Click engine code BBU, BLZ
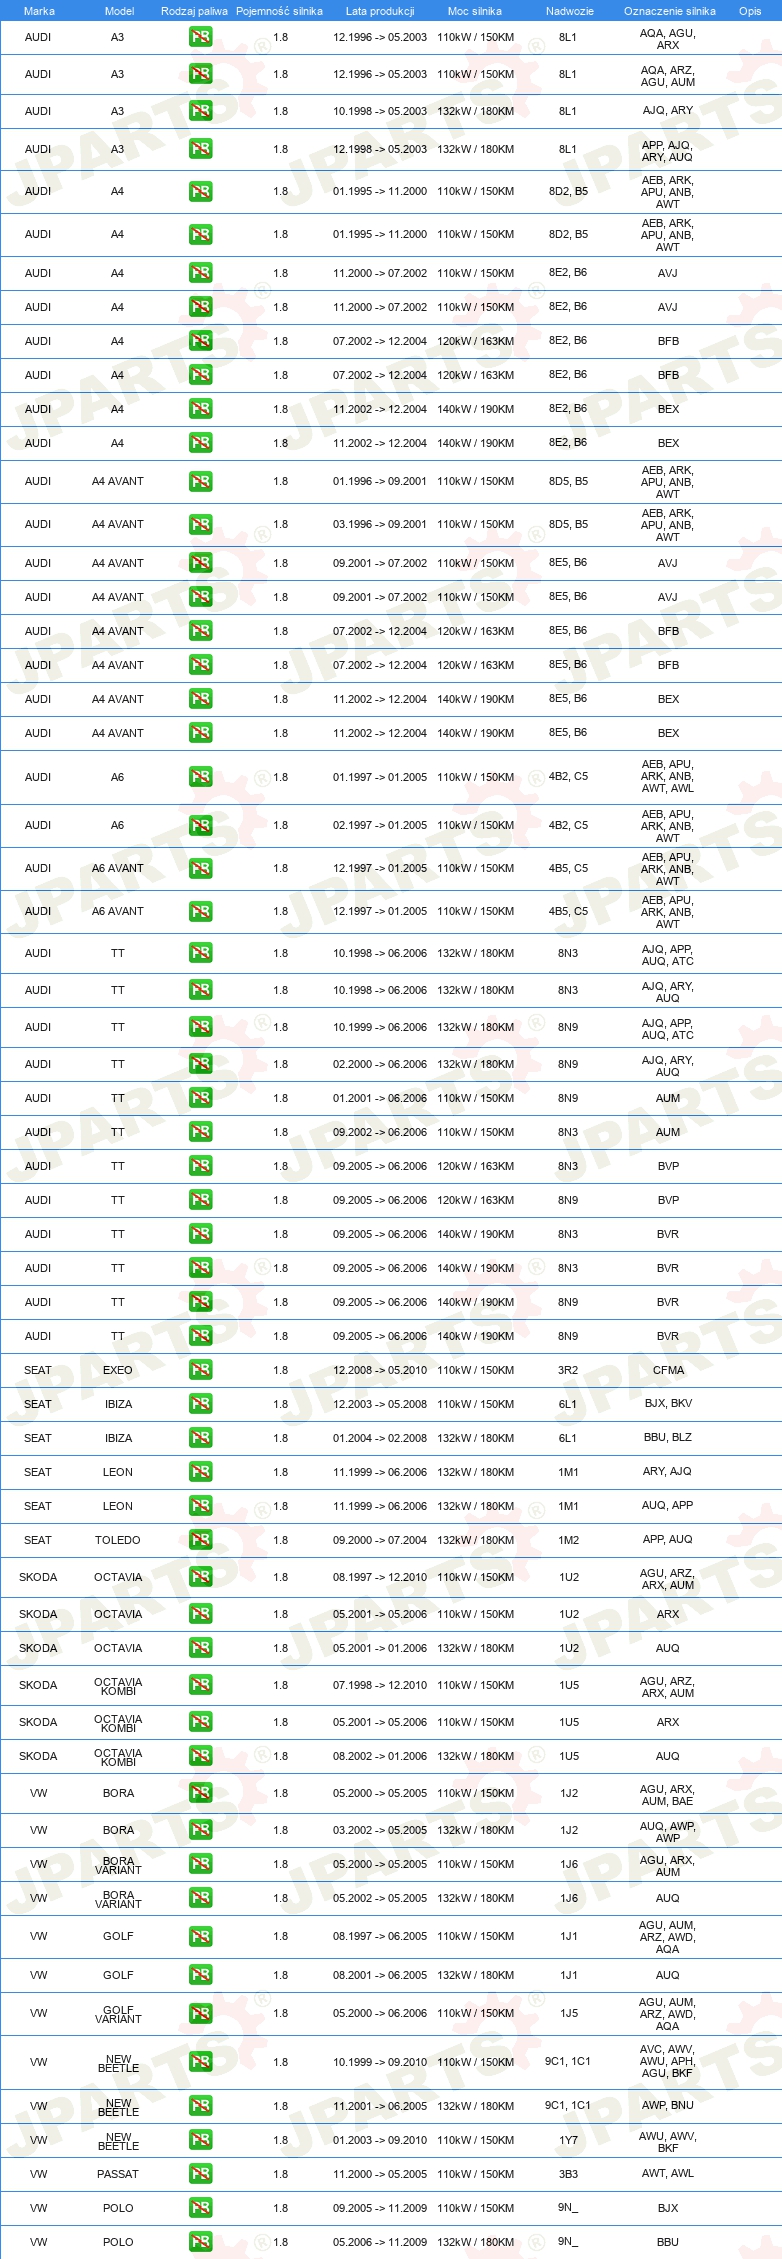Image resolution: width=782 pixels, height=2259 pixels. [668, 1438]
